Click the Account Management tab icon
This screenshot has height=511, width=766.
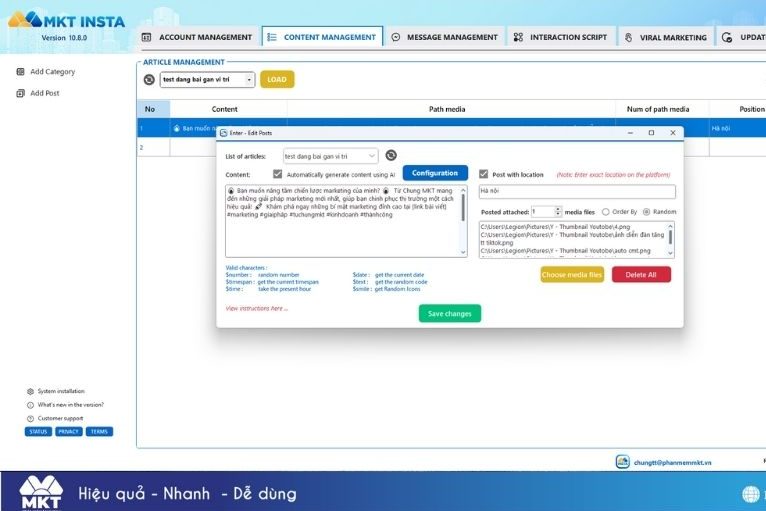pyautogui.click(x=146, y=37)
